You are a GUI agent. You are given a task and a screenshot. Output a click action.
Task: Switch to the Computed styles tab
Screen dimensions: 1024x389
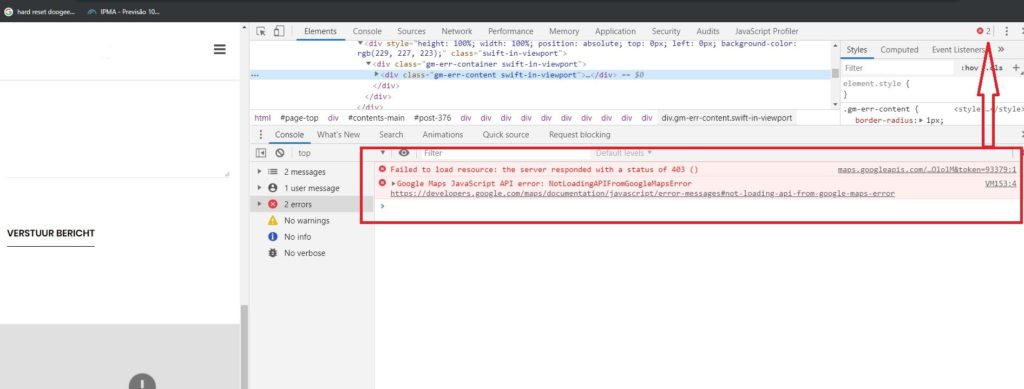(x=899, y=50)
